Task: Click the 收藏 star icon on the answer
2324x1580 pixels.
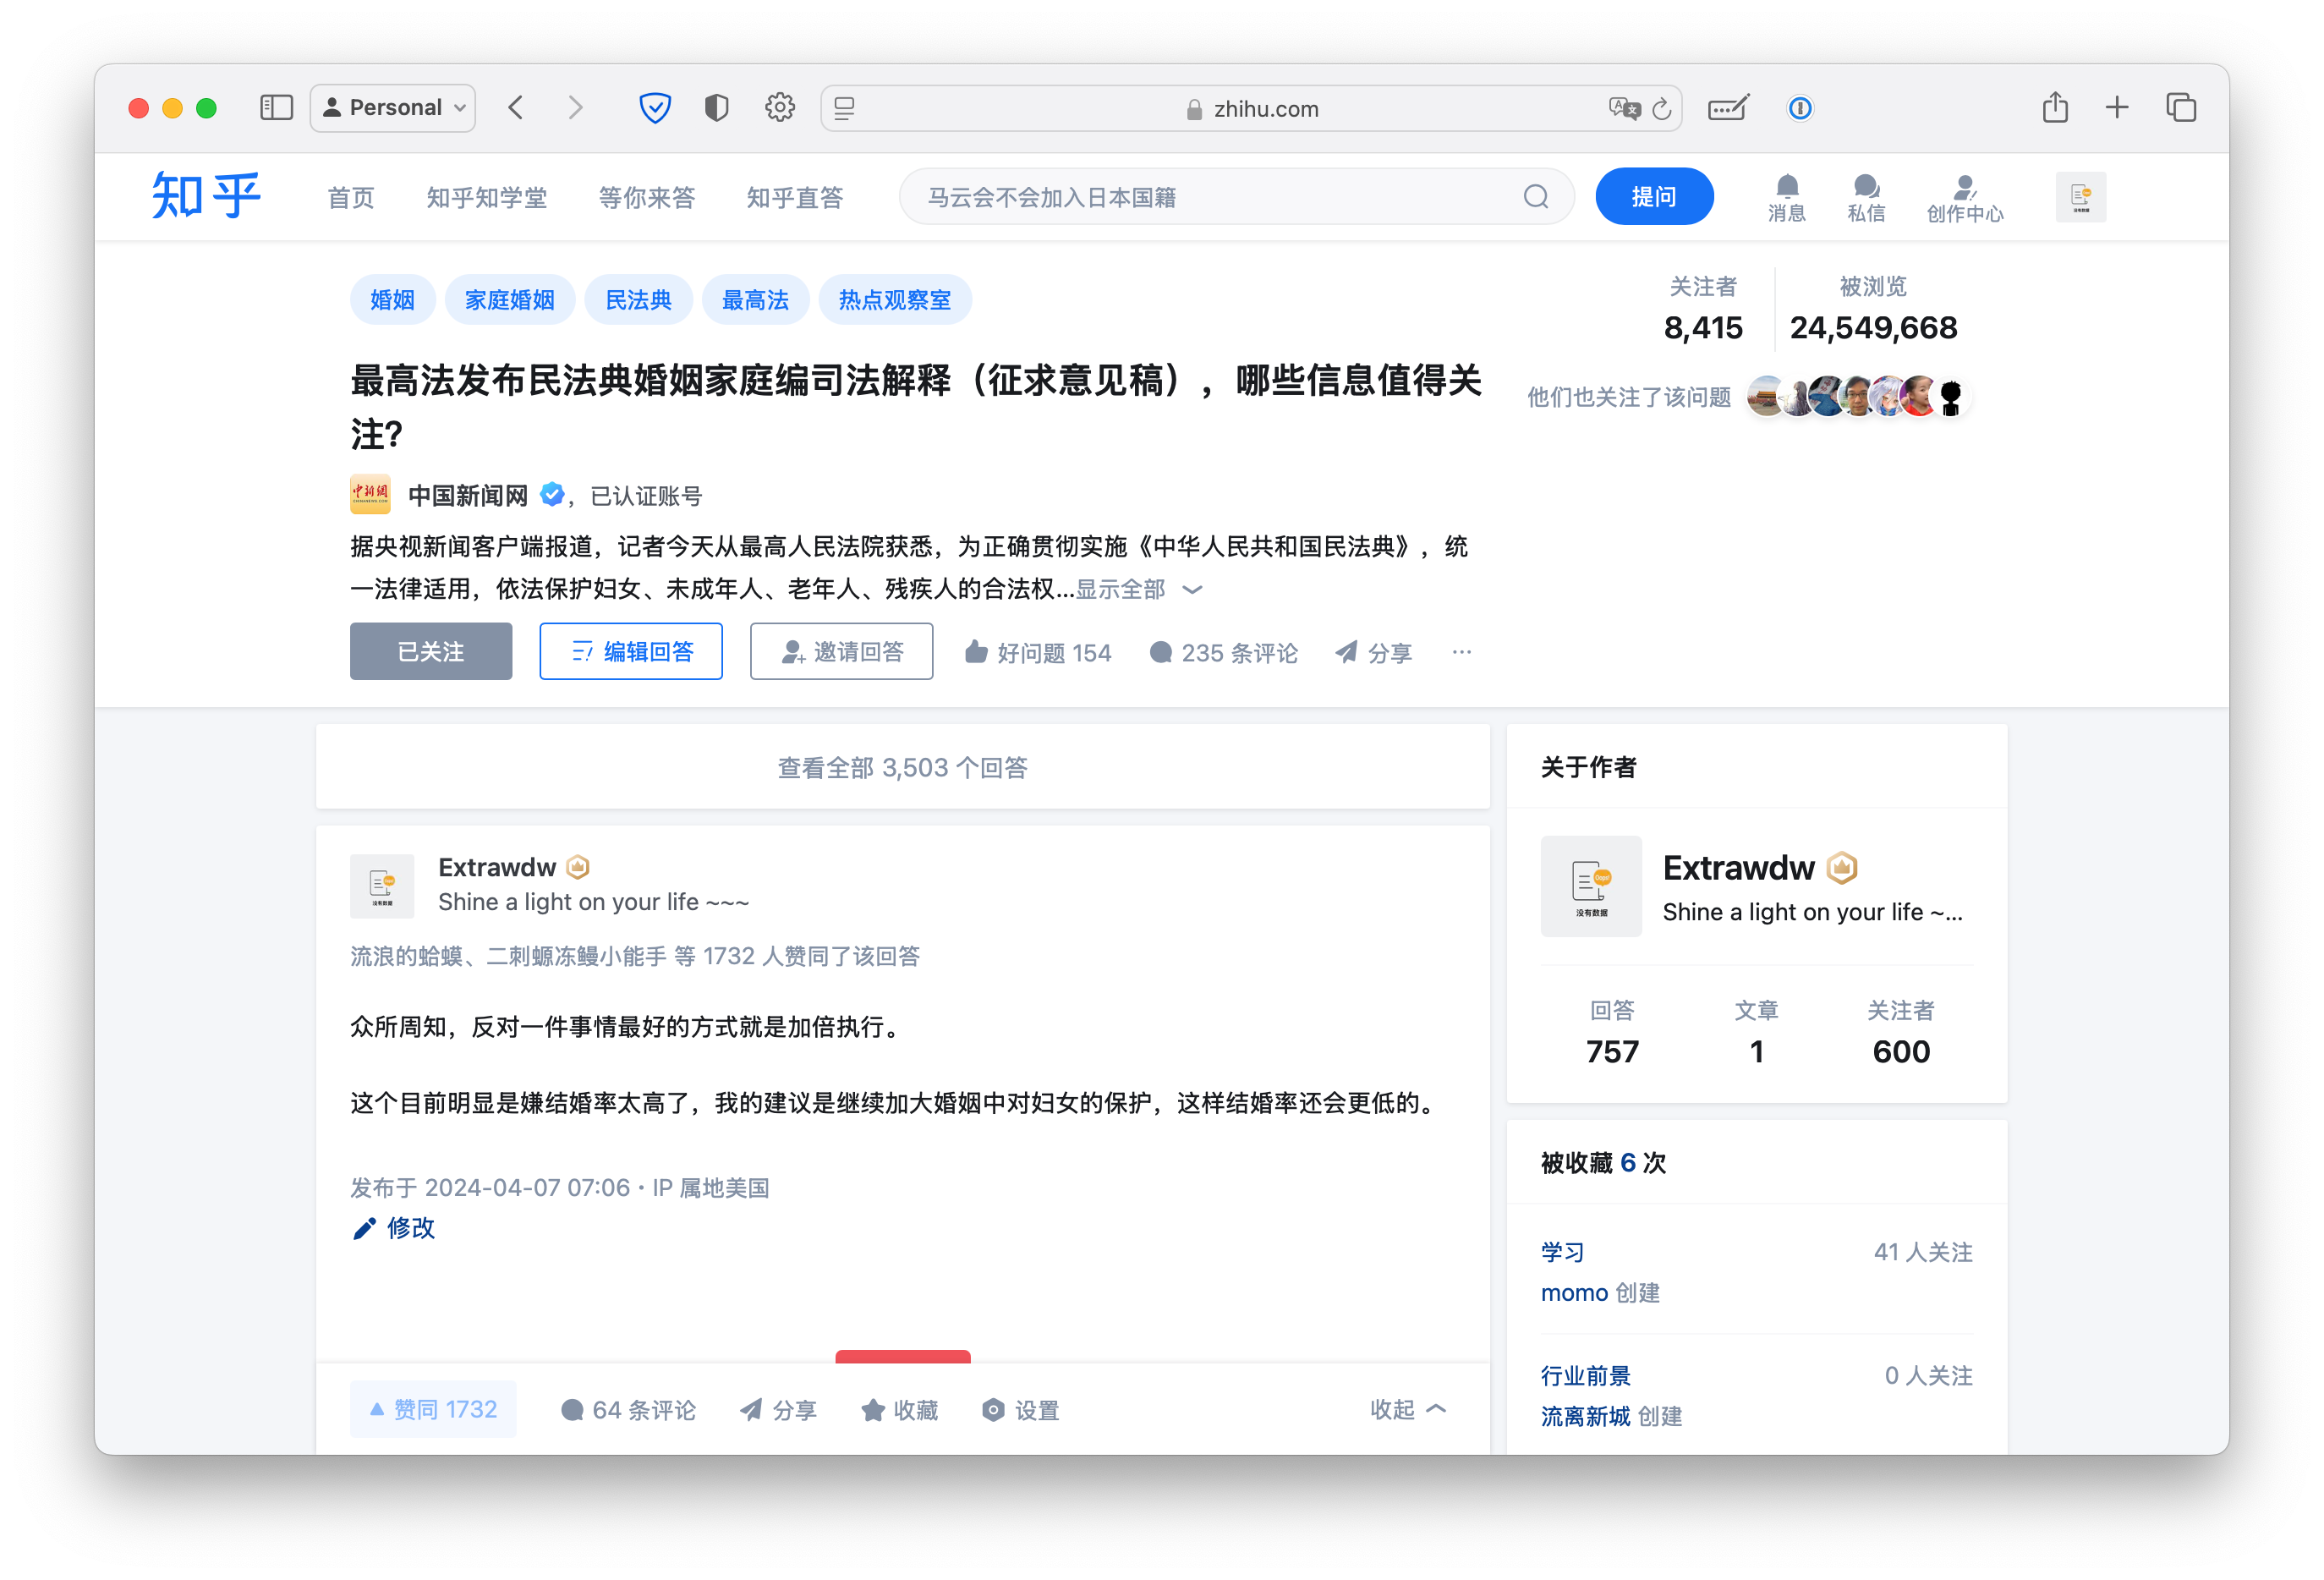Action: coord(873,1409)
